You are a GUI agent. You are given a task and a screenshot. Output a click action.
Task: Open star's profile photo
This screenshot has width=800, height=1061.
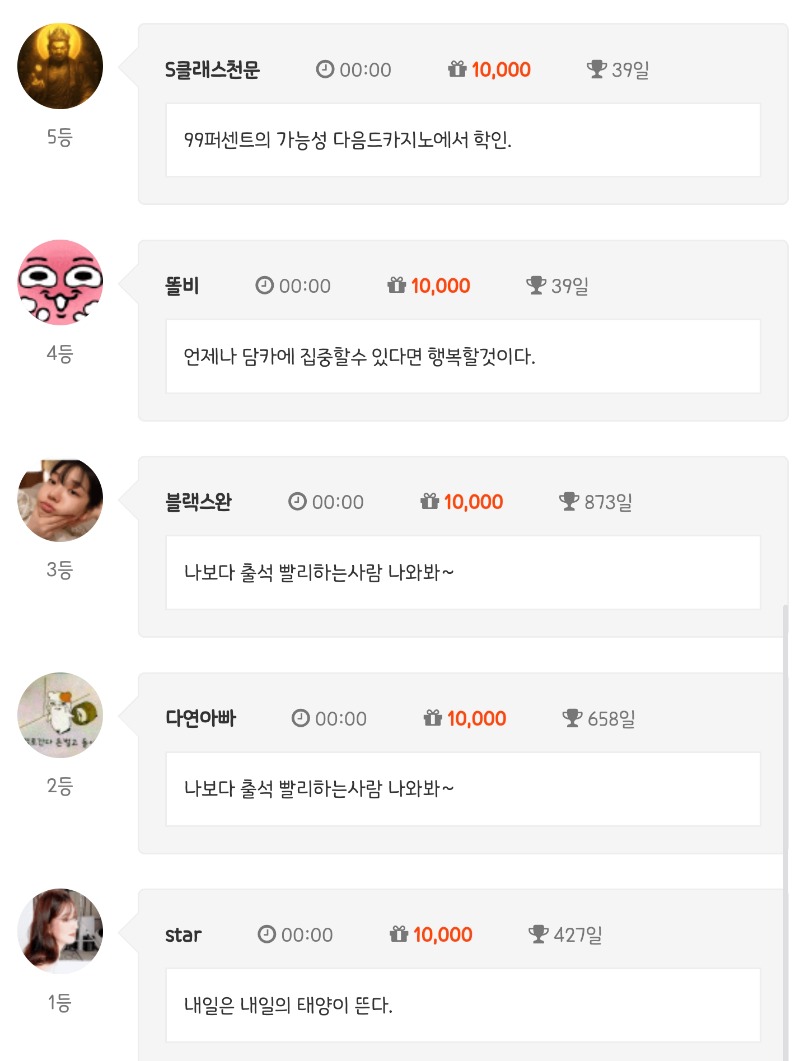pyautogui.click(x=60, y=931)
